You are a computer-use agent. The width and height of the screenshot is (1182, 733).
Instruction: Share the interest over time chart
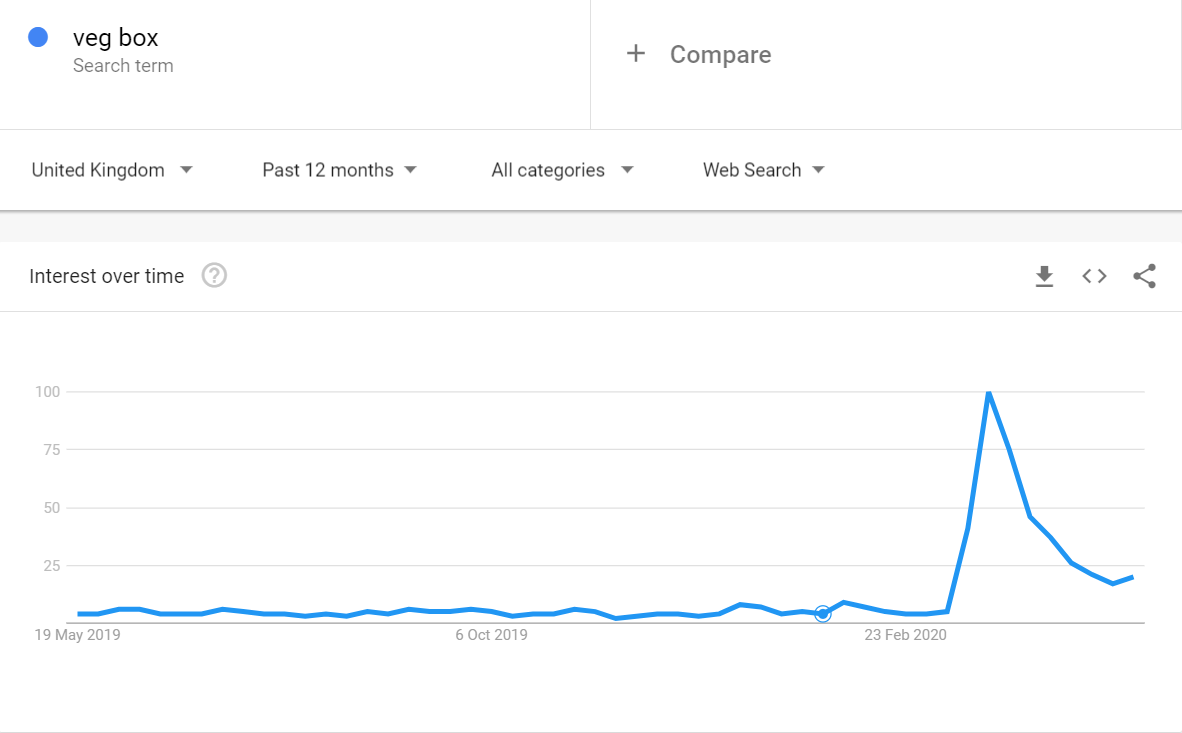[1144, 276]
